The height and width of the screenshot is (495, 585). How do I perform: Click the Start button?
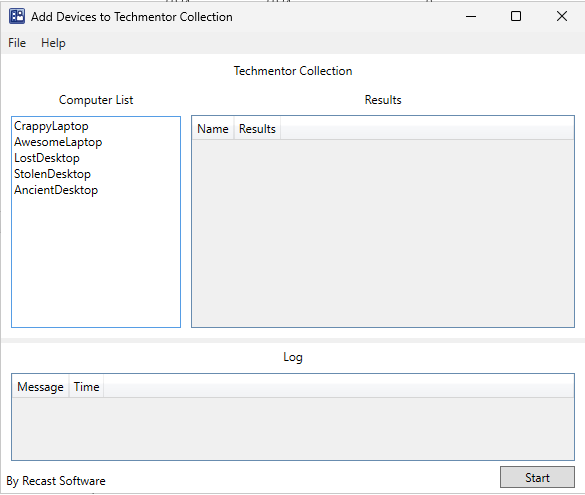click(537, 477)
